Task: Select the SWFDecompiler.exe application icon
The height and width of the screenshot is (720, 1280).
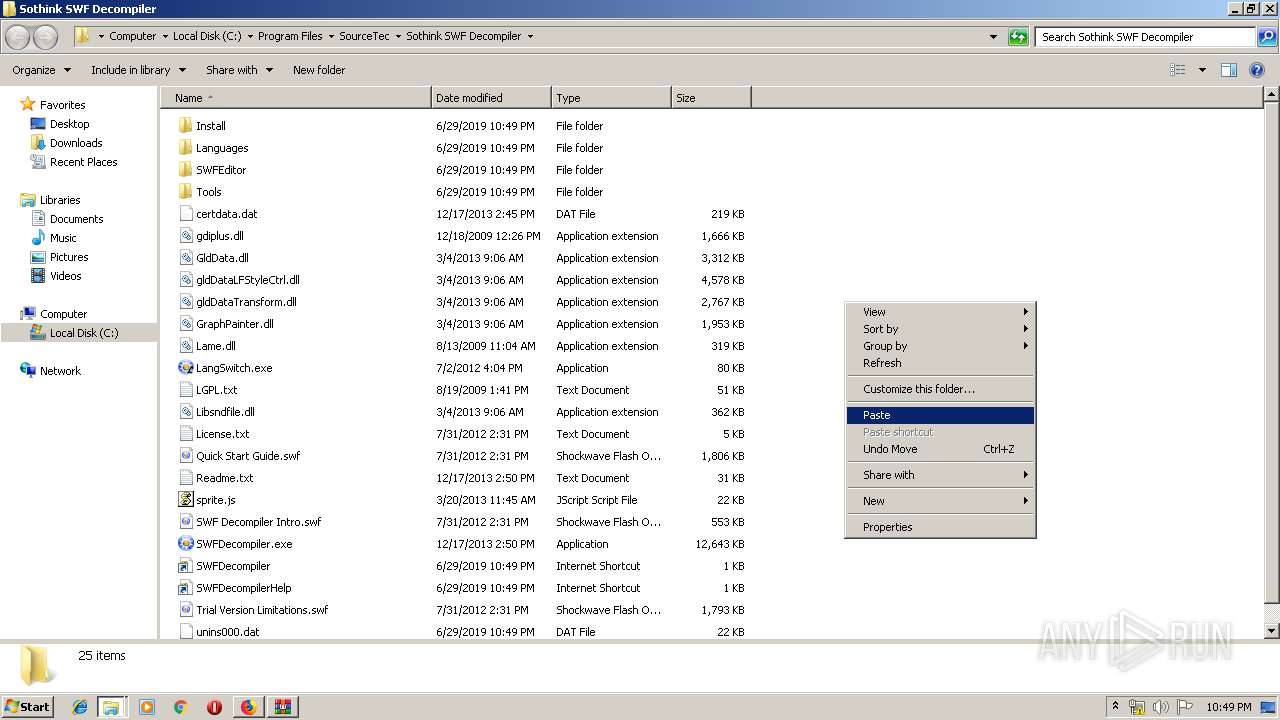Action: point(185,544)
